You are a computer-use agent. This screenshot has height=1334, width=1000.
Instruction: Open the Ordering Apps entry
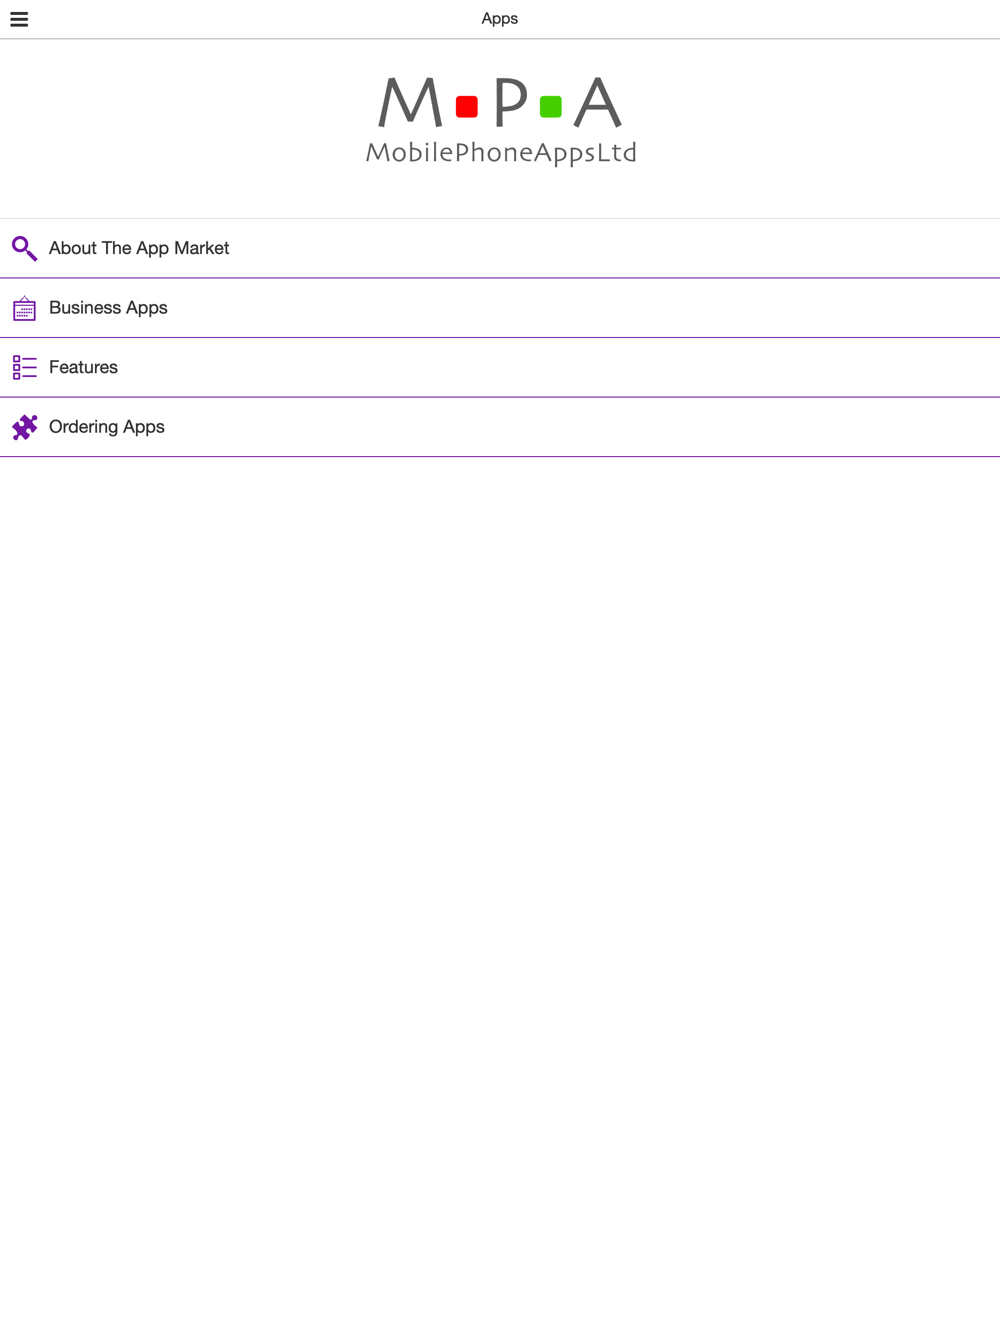click(x=107, y=427)
